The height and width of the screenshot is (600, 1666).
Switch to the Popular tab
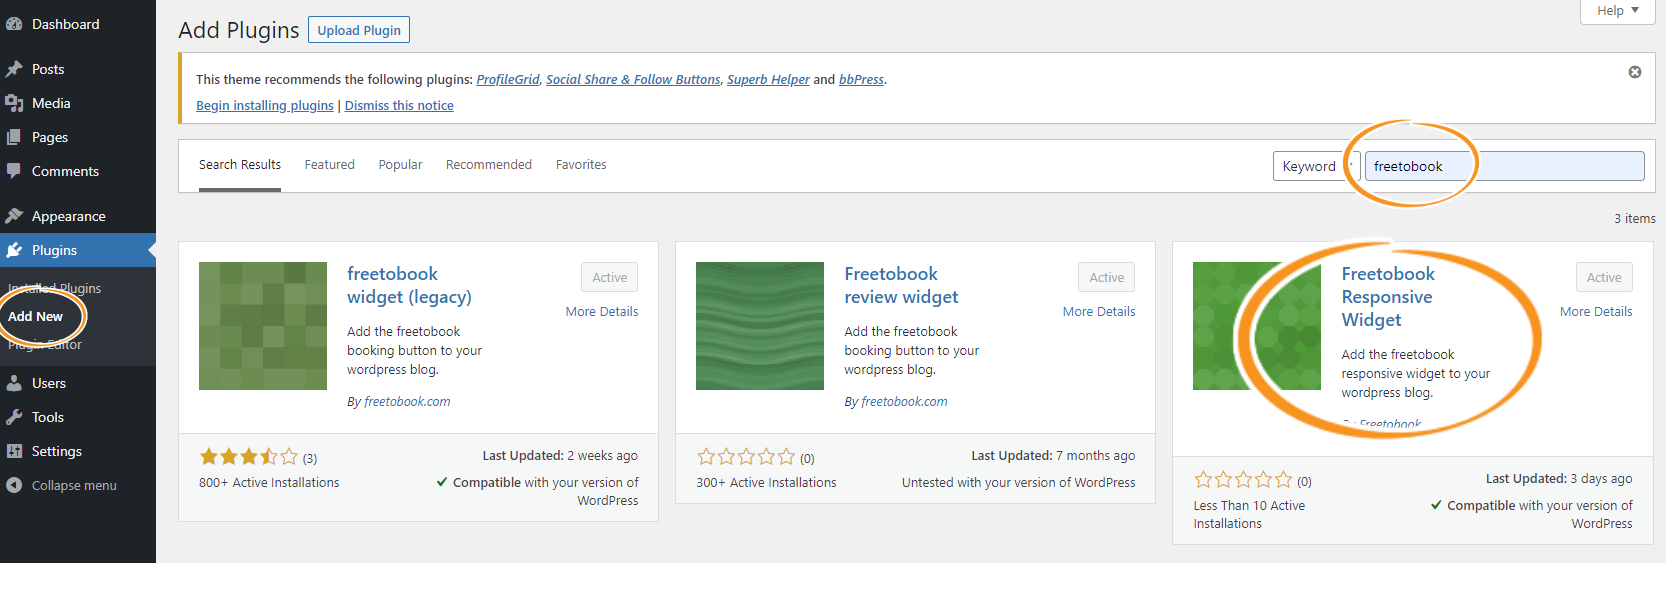400,165
